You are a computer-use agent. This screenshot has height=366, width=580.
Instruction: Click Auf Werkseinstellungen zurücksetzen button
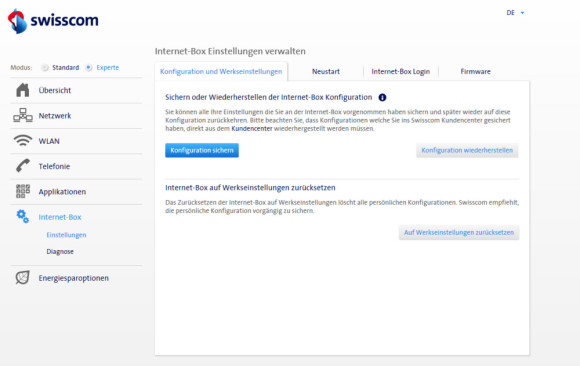pos(459,232)
